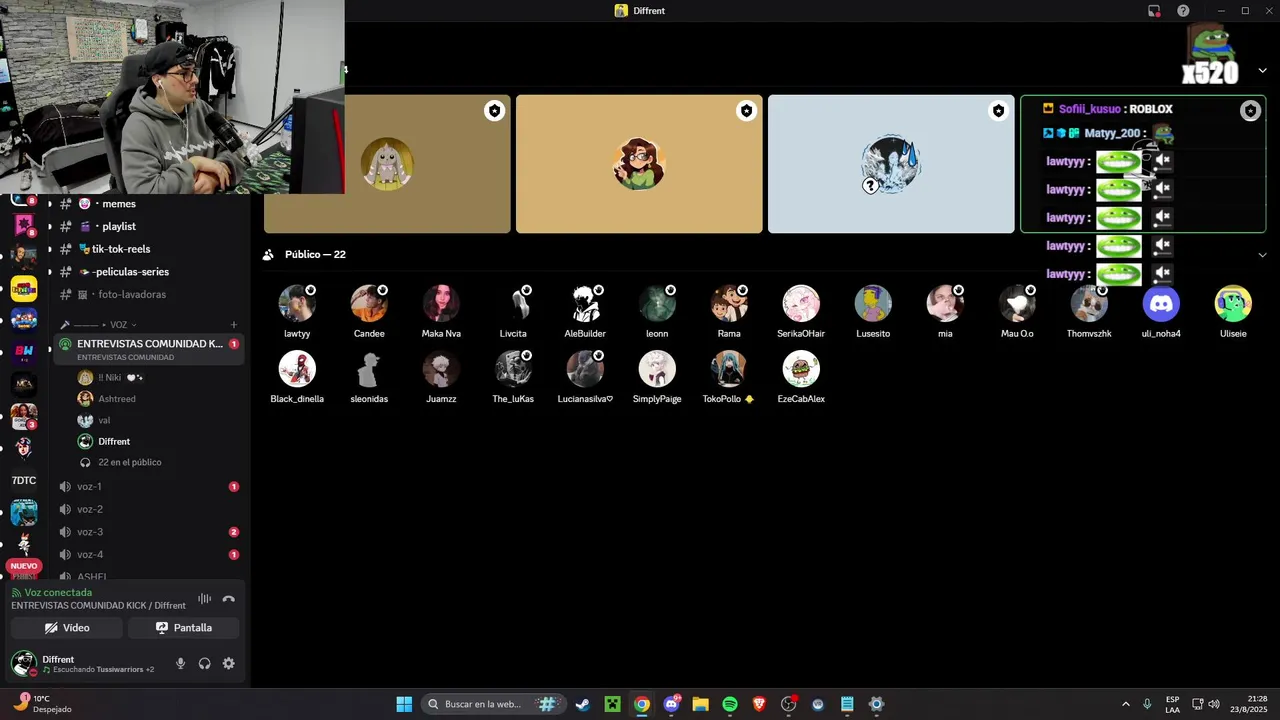Image resolution: width=1280 pixels, height=720 pixels.
Task: Toggle headphone deafen in user panel
Action: click(205, 663)
